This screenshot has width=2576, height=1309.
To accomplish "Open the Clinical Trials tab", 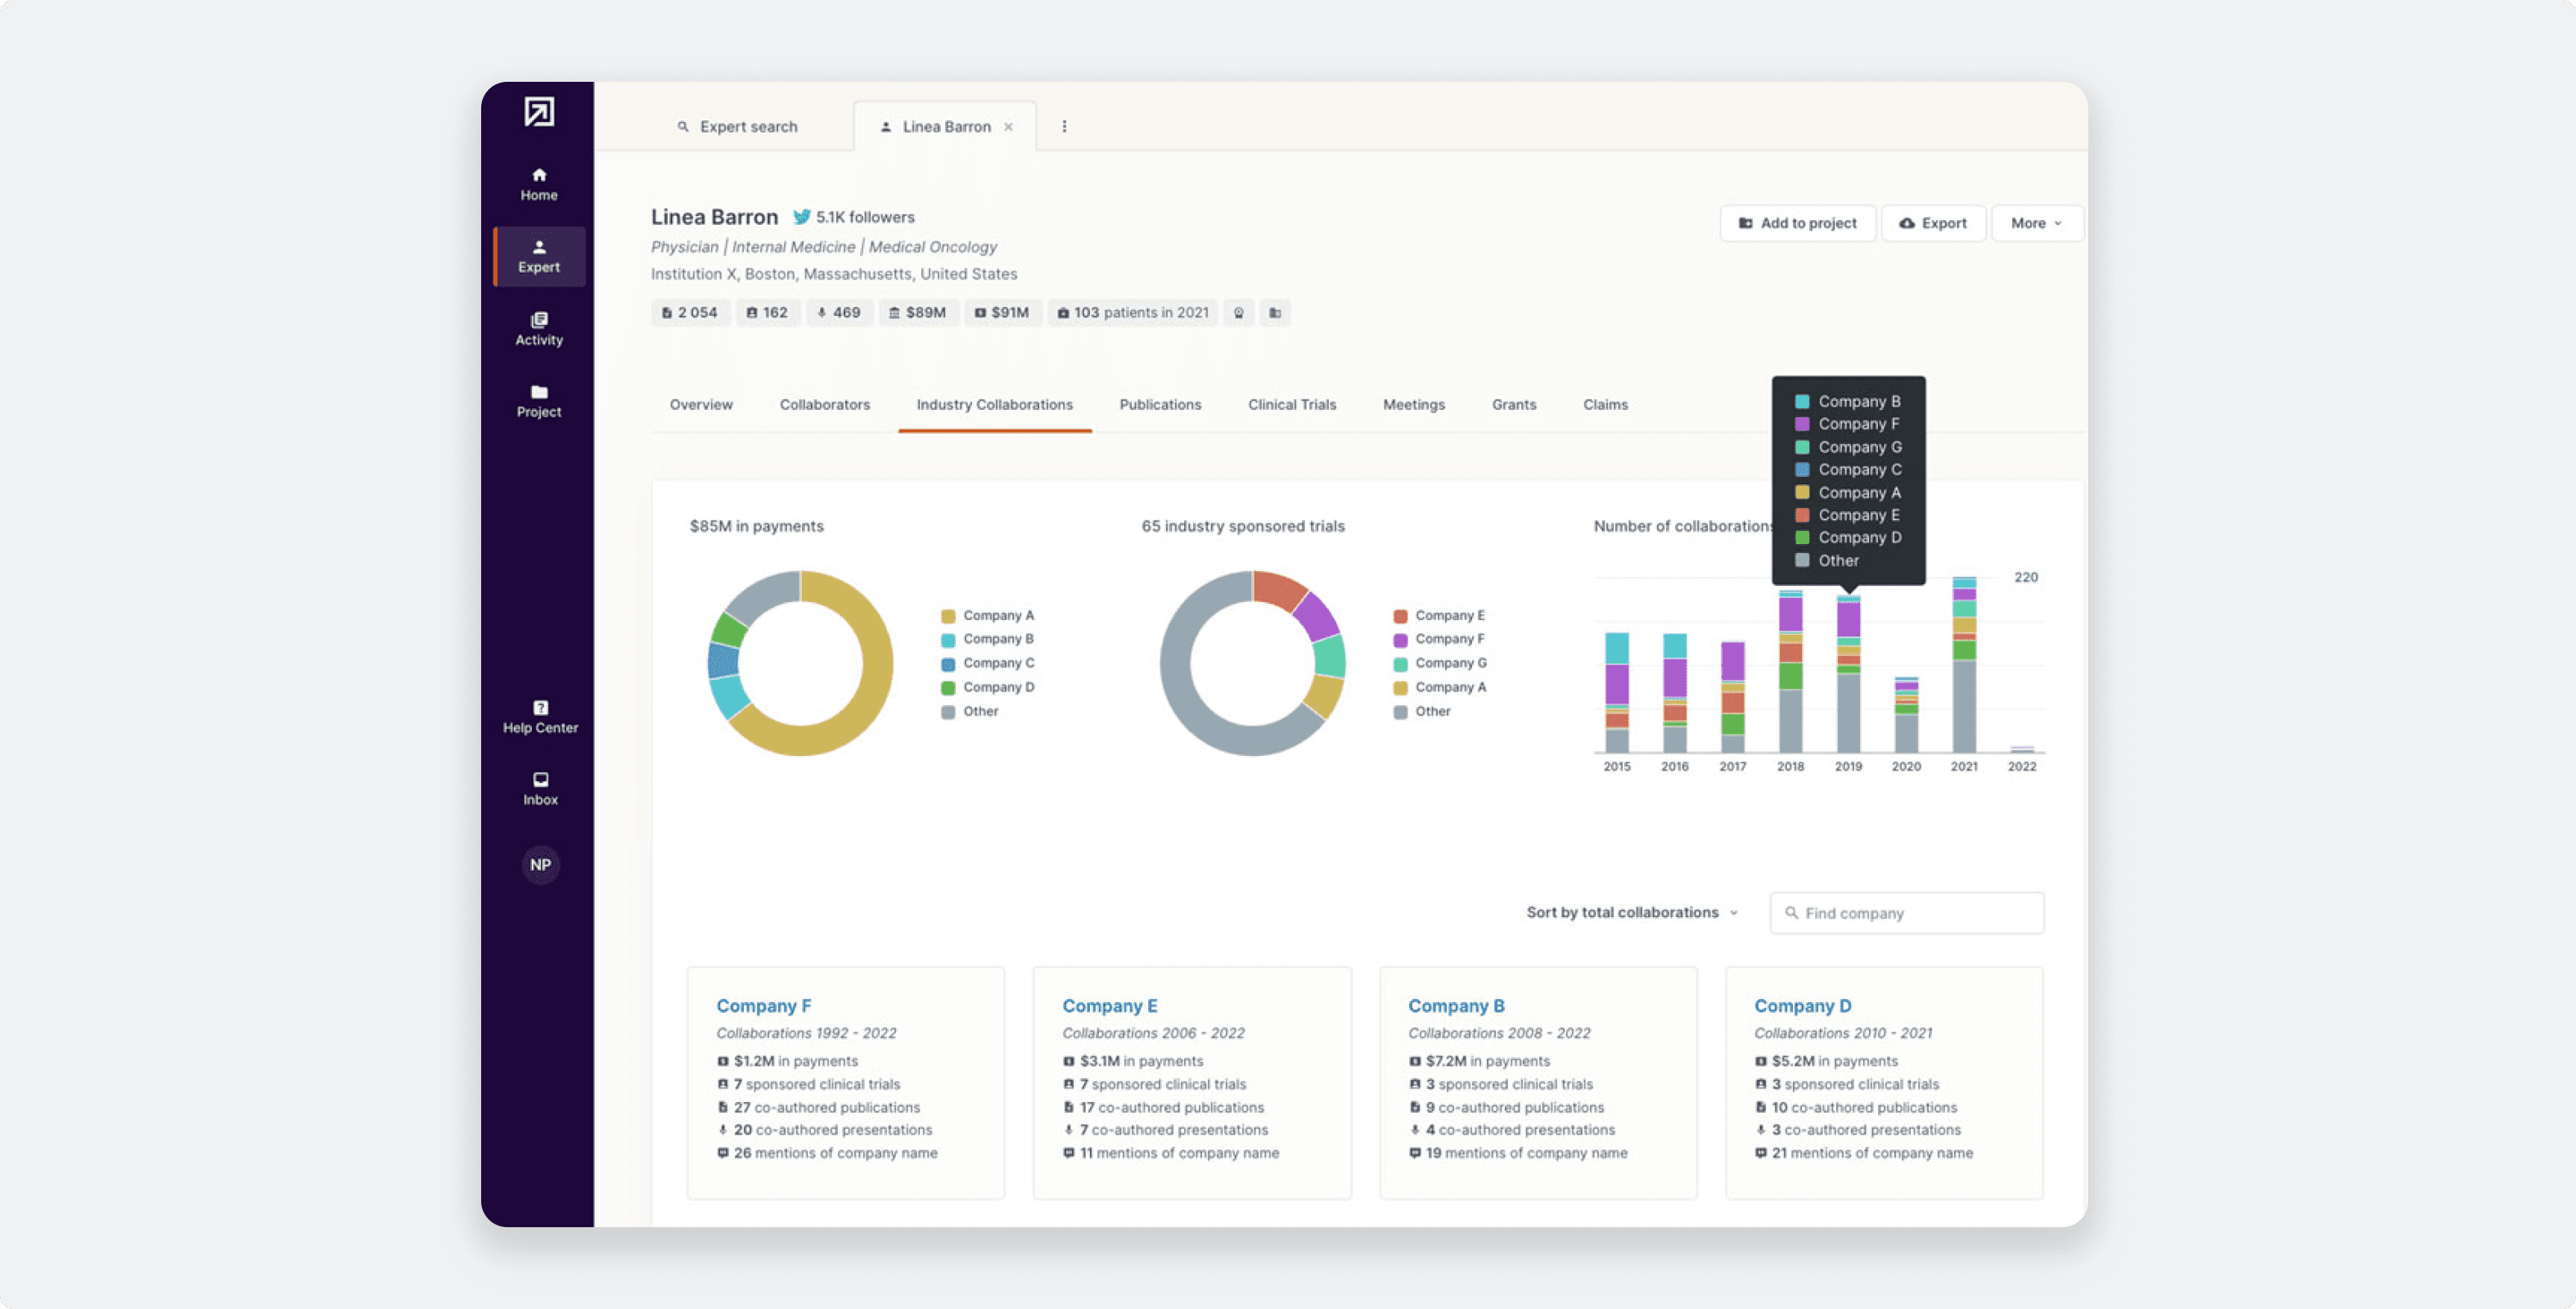I will pyautogui.click(x=1292, y=405).
